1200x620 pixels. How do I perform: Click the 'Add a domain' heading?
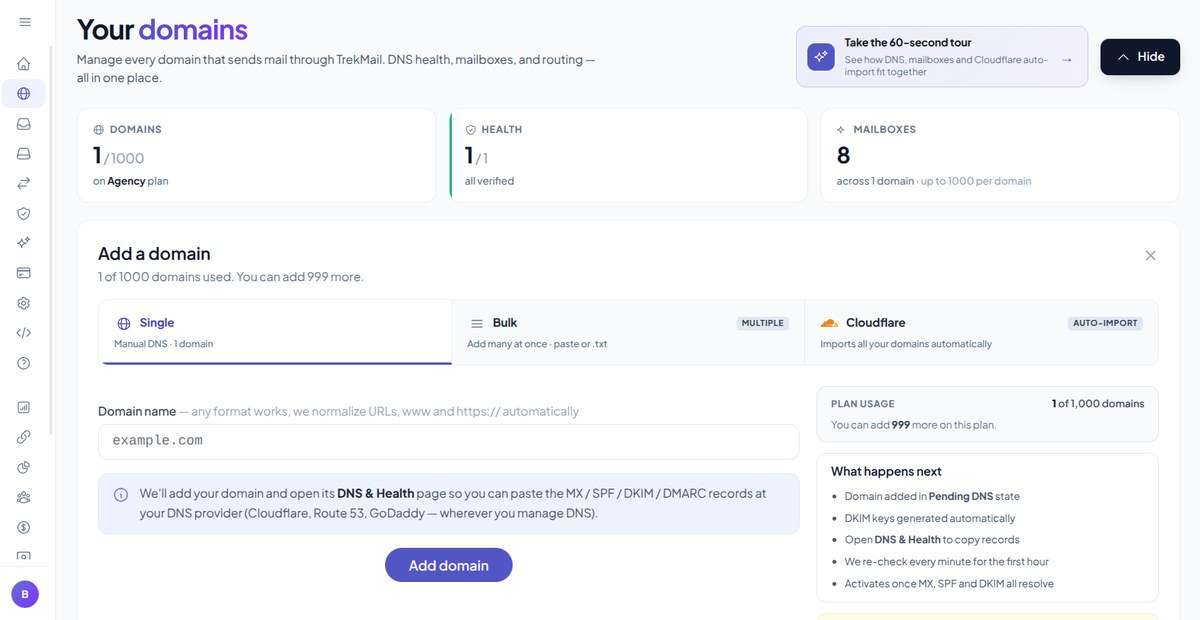(x=154, y=254)
